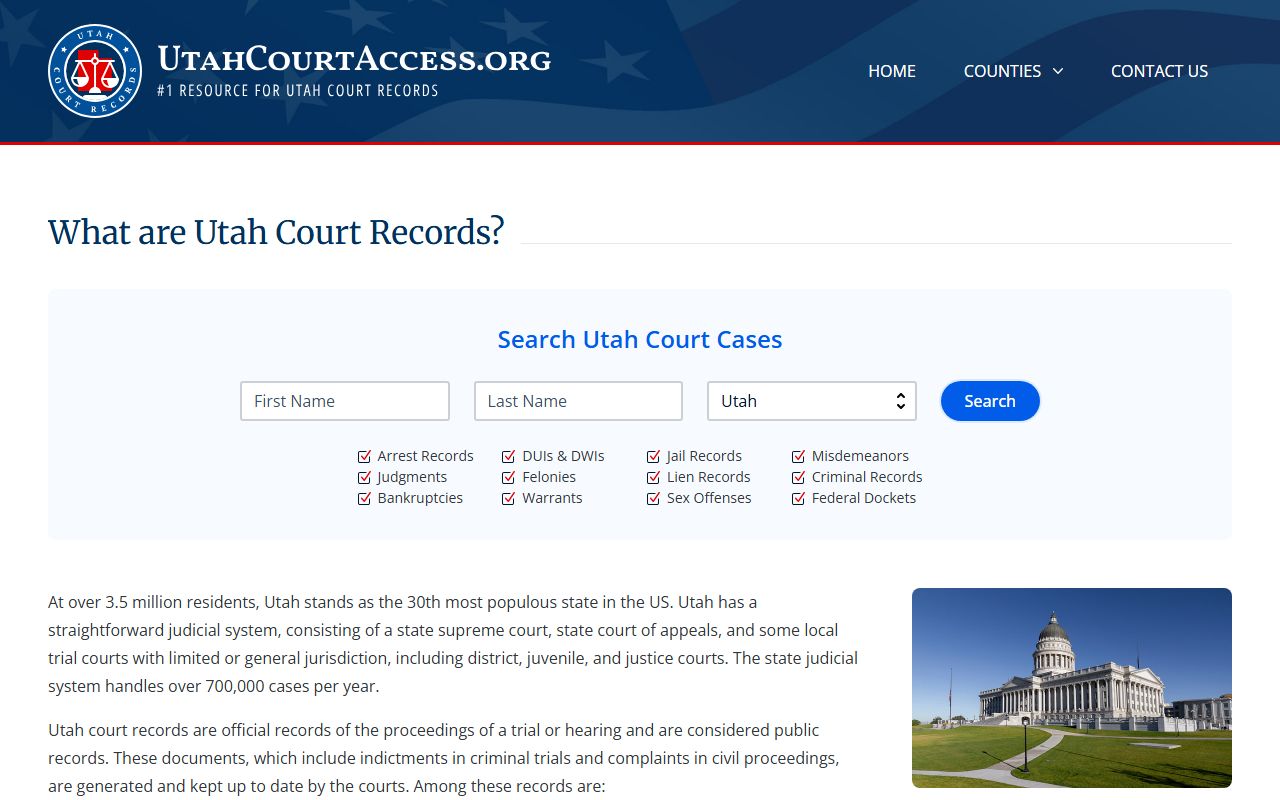Open the UtahCourtAccess.org site title link
The height and width of the screenshot is (800, 1280).
click(354, 59)
